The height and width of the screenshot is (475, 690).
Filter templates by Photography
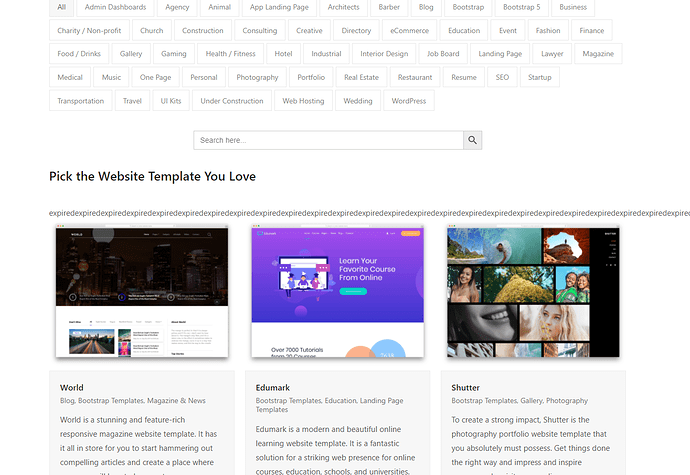[258, 77]
